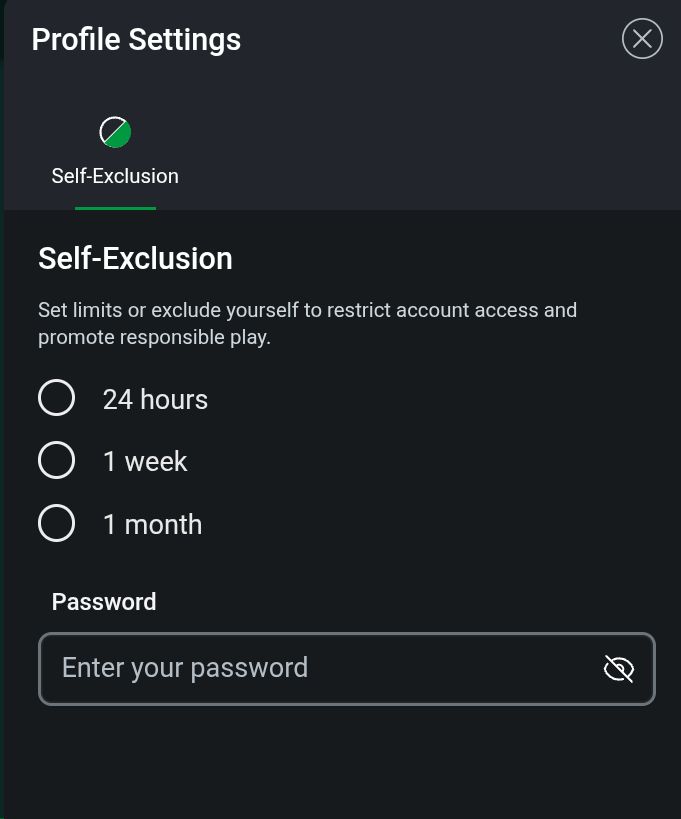Click the Self-Exclusion section heading

(135, 258)
